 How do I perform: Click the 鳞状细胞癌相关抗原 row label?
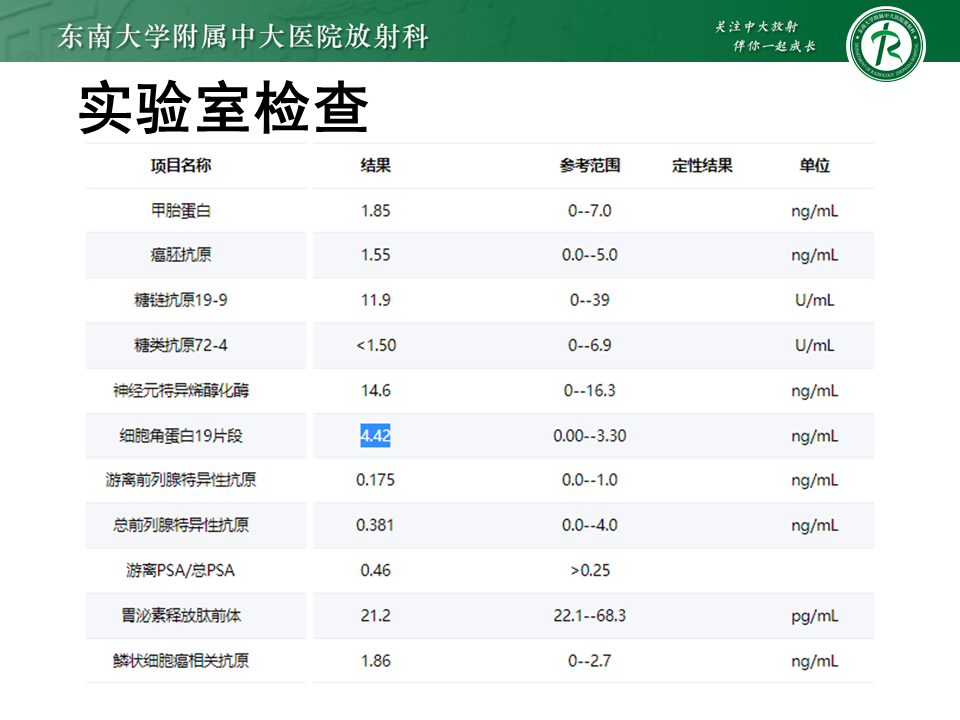tap(184, 660)
